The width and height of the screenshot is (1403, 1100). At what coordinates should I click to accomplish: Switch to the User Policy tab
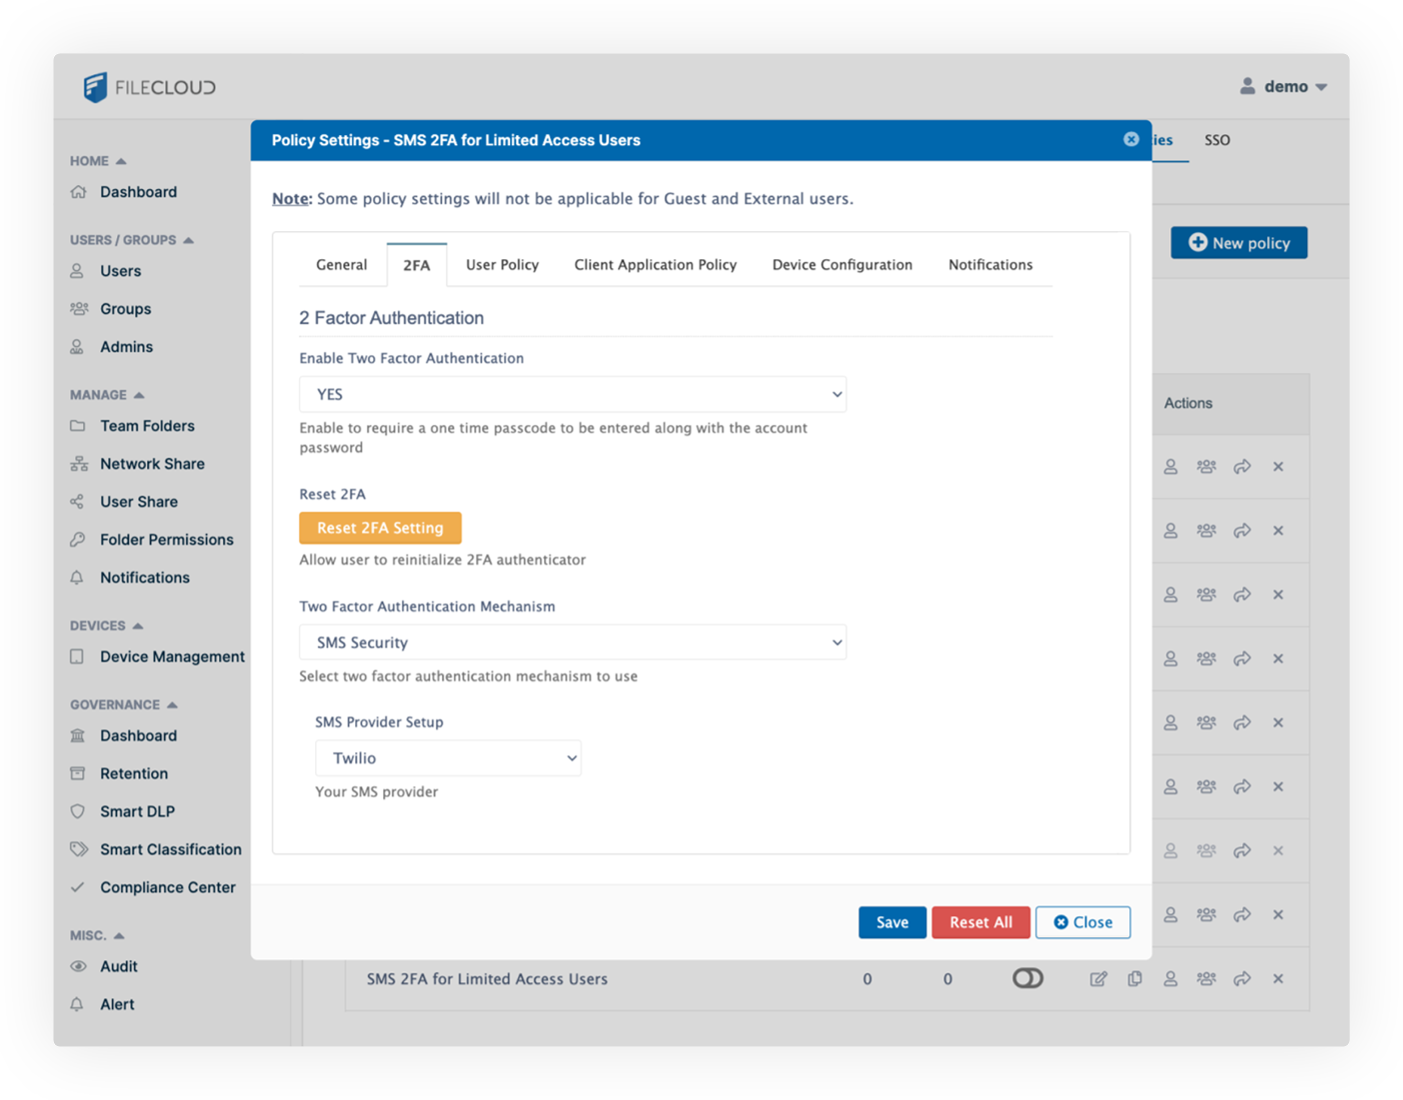pos(502,265)
